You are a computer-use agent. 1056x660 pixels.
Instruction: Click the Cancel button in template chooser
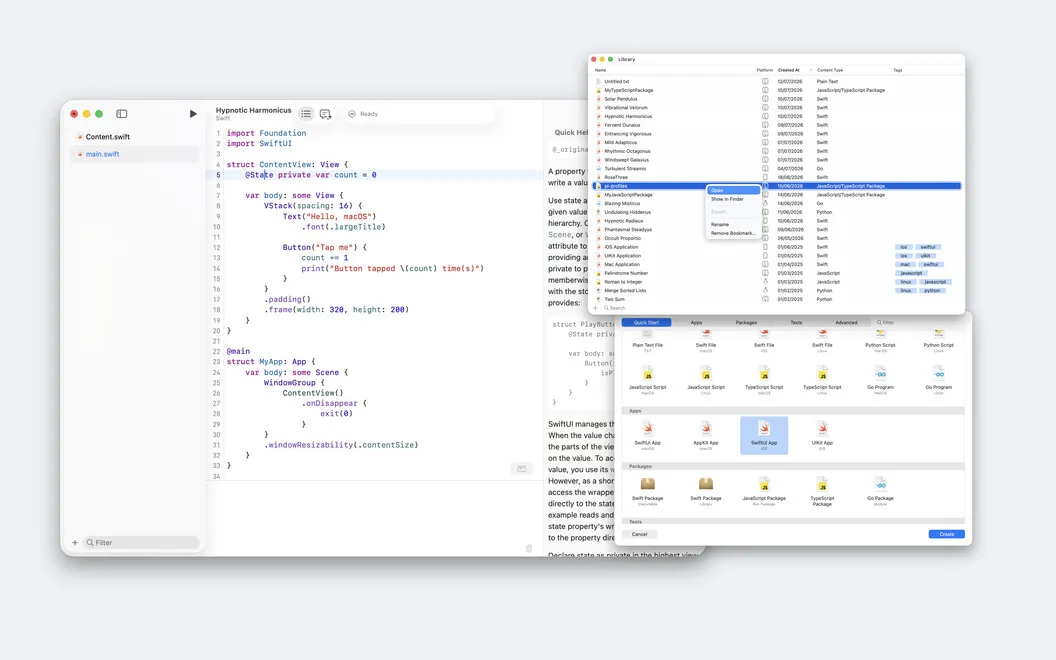[x=639, y=534]
